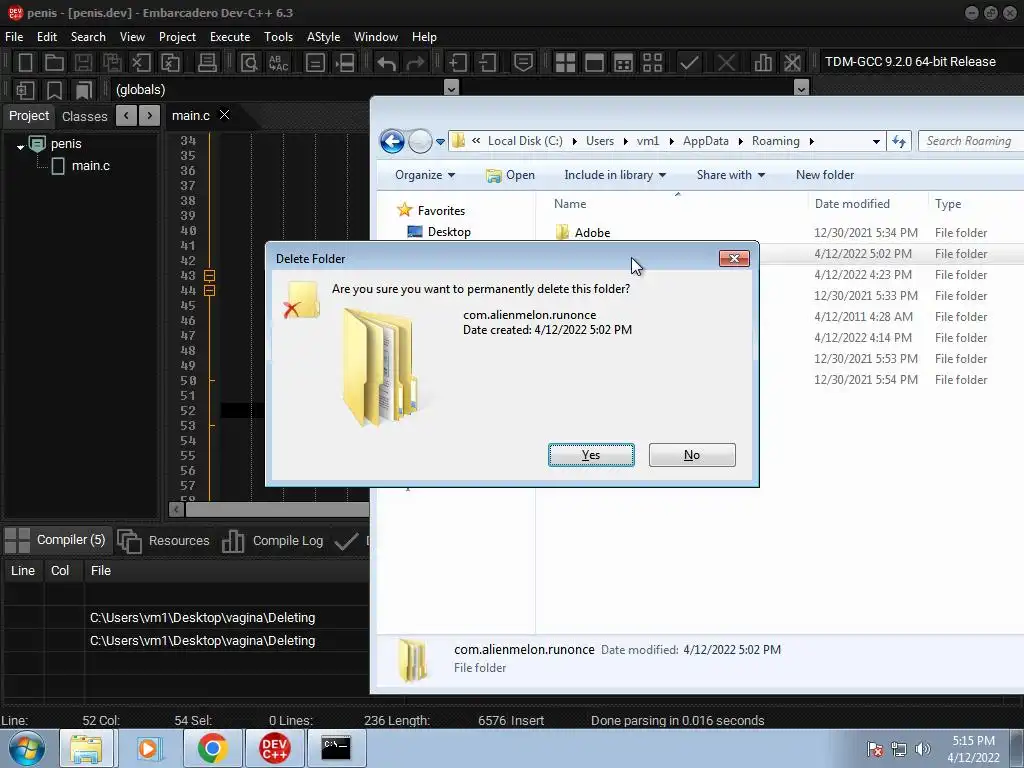The width and height of the screenshot is (1024, 768).
Task: Cancel deletion with the No button
Action: [692, 455]
